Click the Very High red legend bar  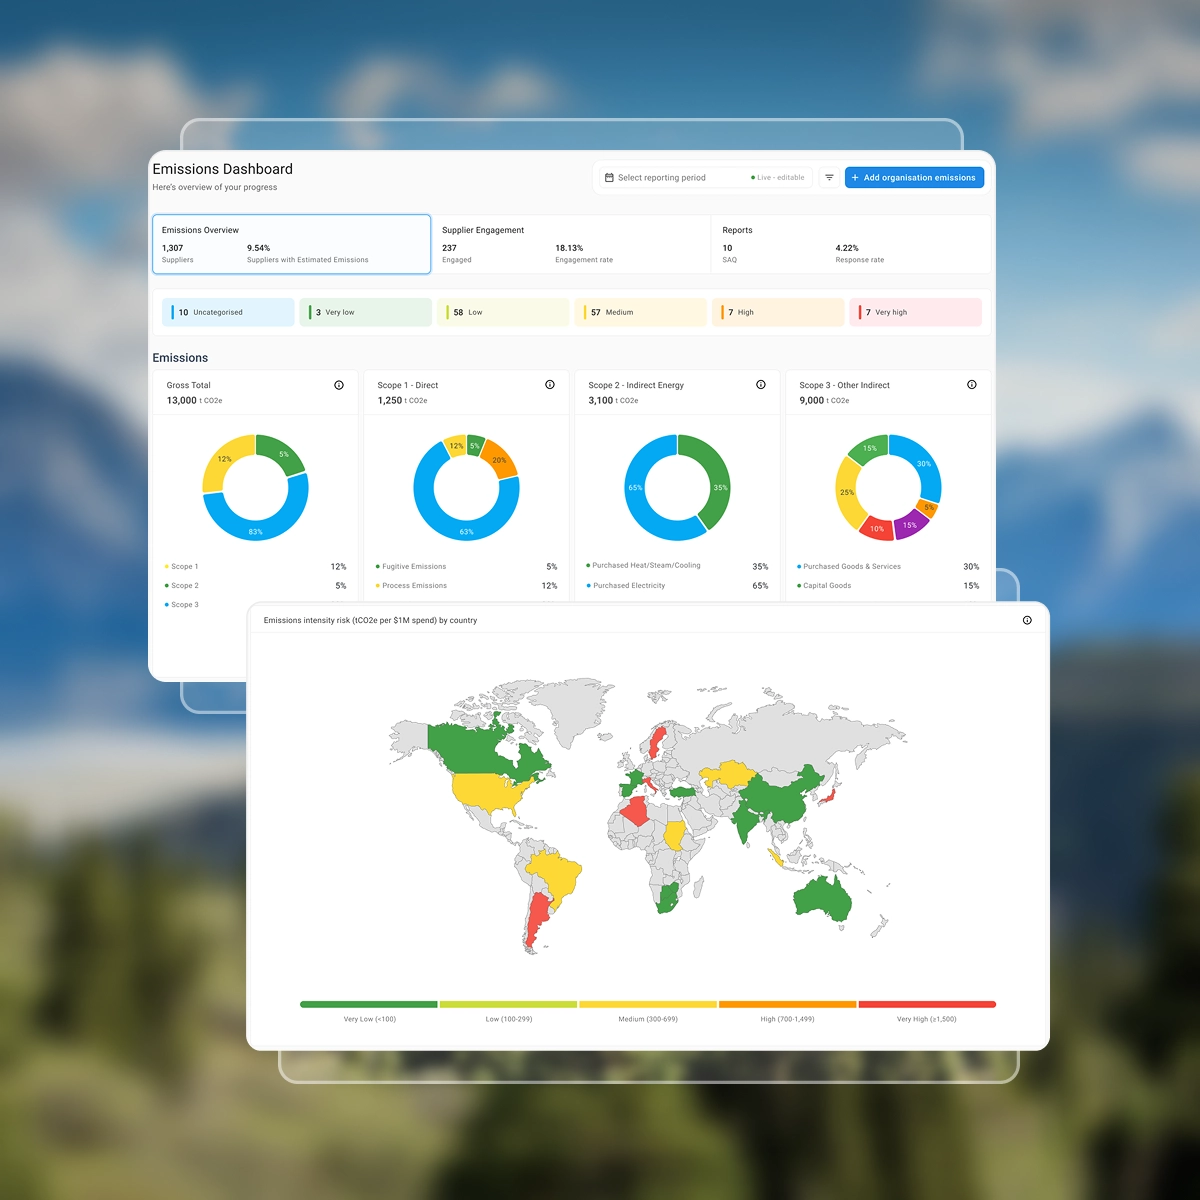point(926,1004)
